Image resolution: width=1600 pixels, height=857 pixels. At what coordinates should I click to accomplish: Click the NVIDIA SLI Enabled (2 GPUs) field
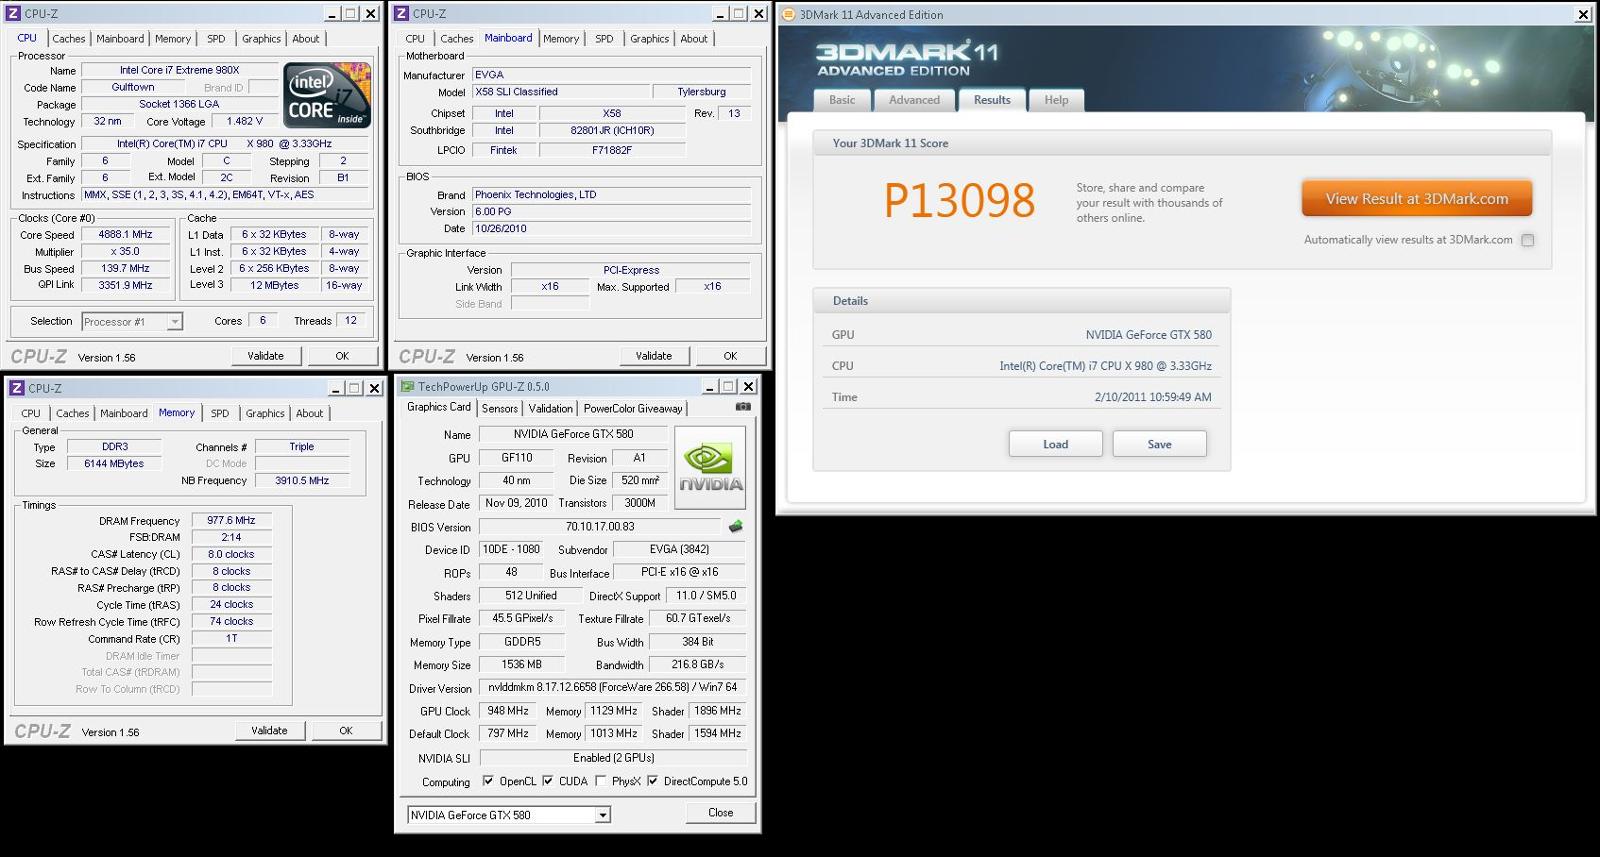[x=613, y=758]
